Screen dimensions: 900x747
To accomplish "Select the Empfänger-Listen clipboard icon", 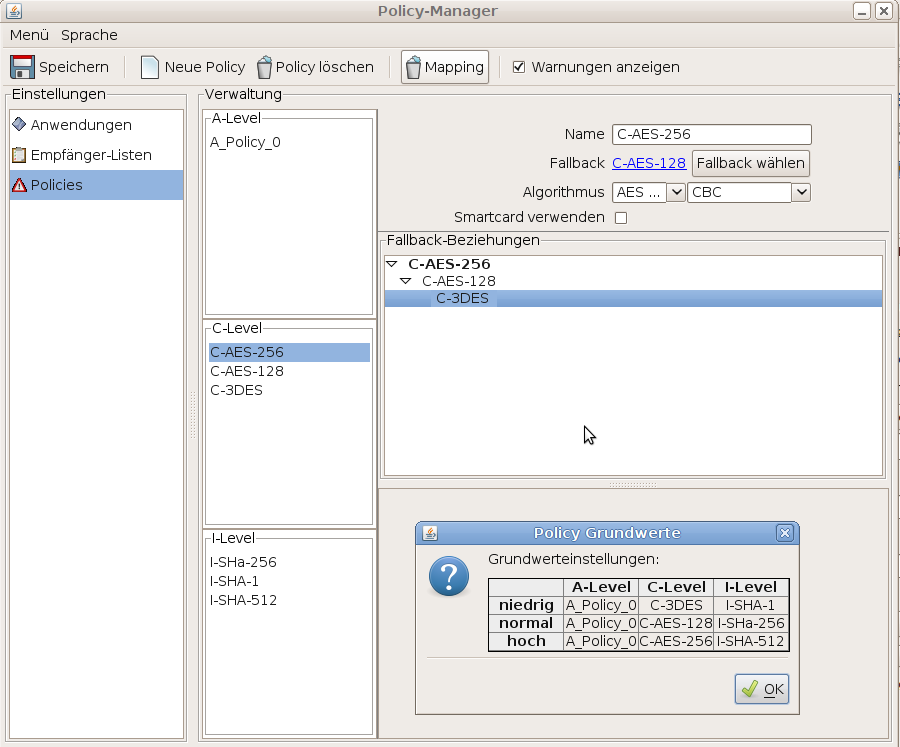I will (x=19, y=155).
